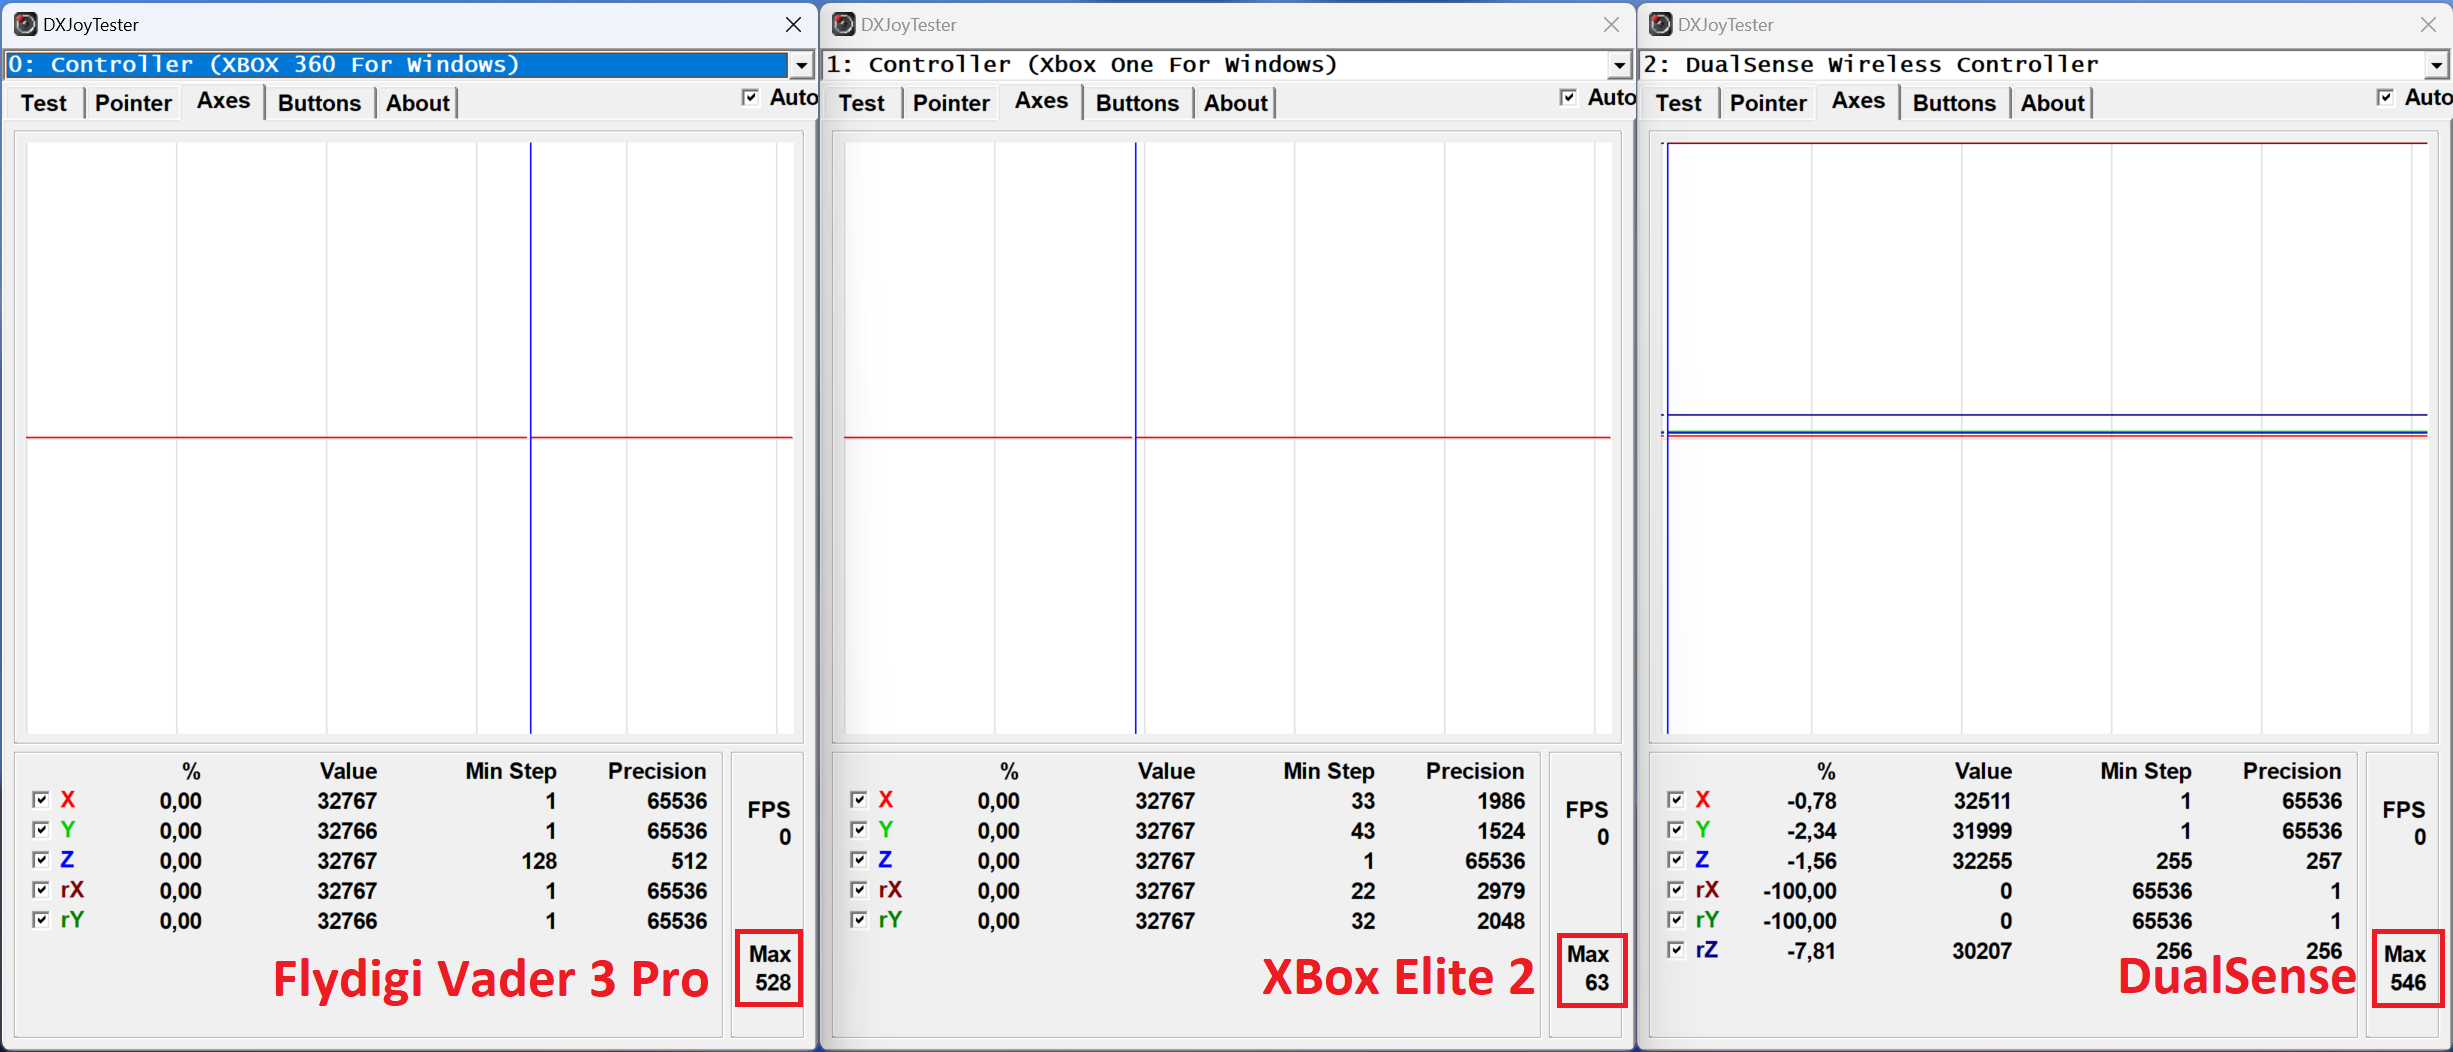Click X precision value 1986 in Xbox One window
Screen dimensions: 2453x1052
pos(1501,801)
